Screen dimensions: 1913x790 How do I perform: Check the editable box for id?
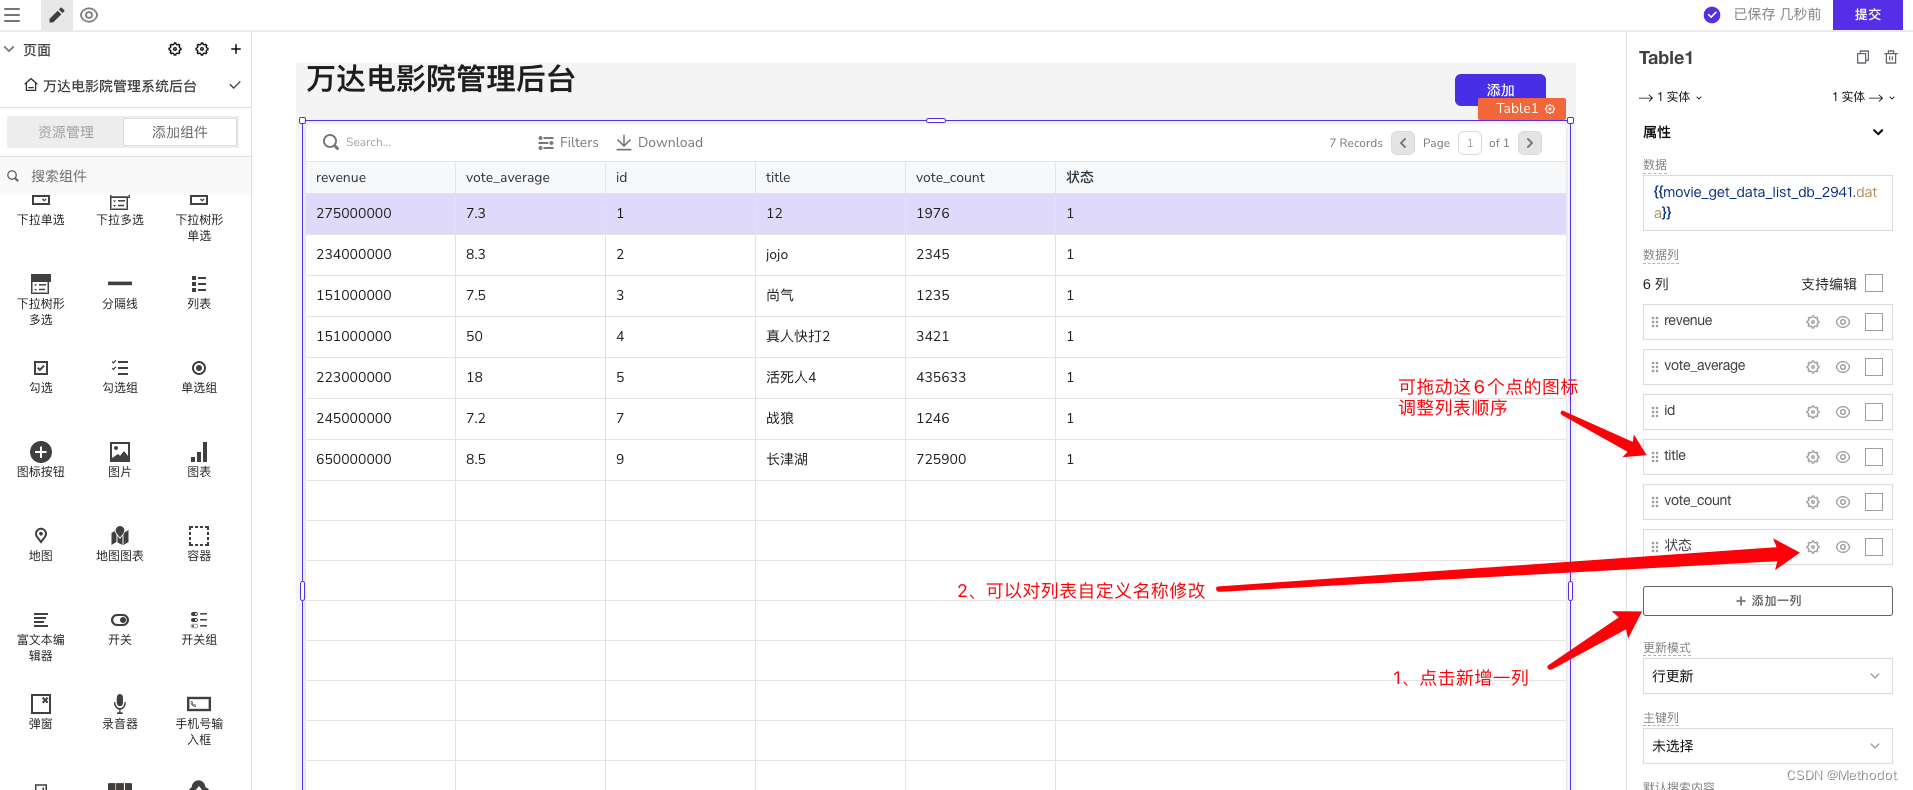[x=1874, y=412]
